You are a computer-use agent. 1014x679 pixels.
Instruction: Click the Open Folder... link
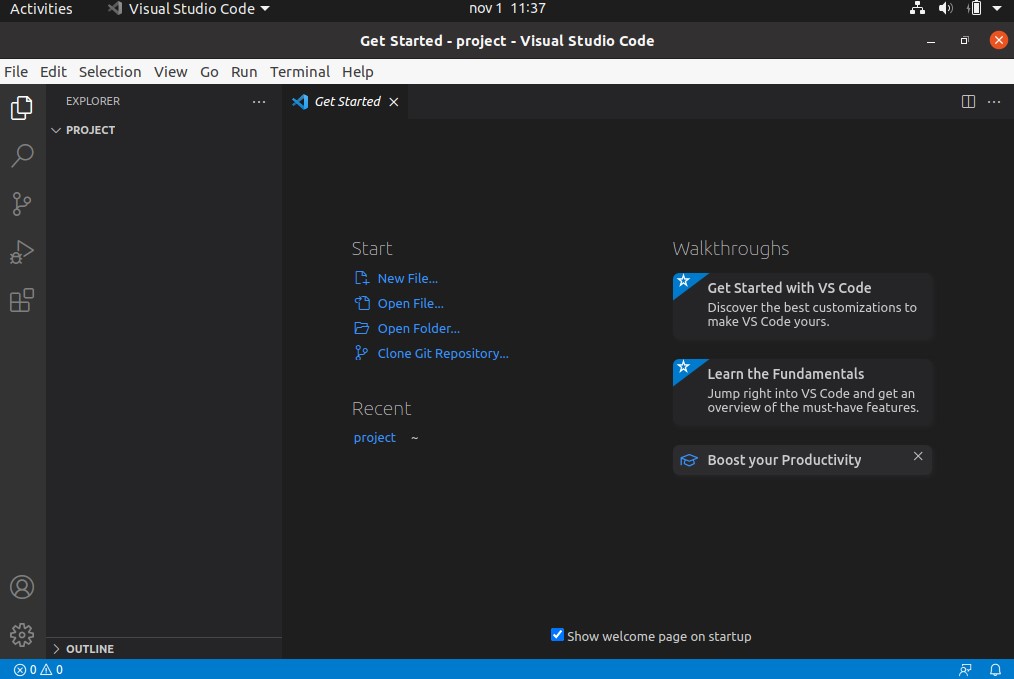coord(418,329)
